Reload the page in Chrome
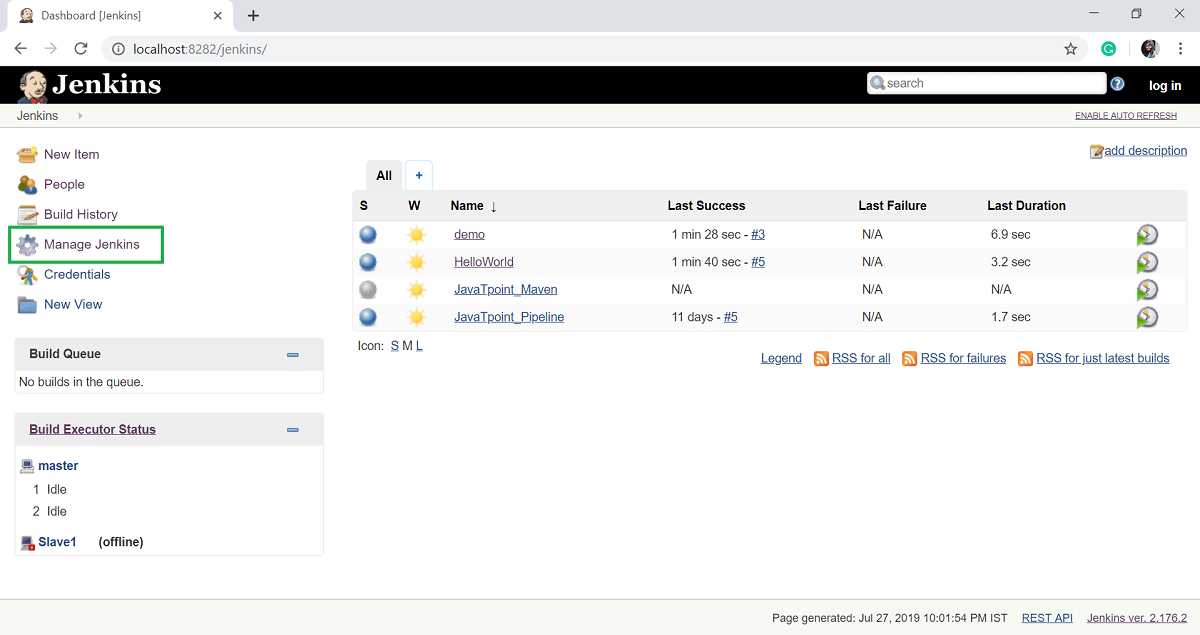Viewport: 1200px width, 635px height. click(81, 48)
